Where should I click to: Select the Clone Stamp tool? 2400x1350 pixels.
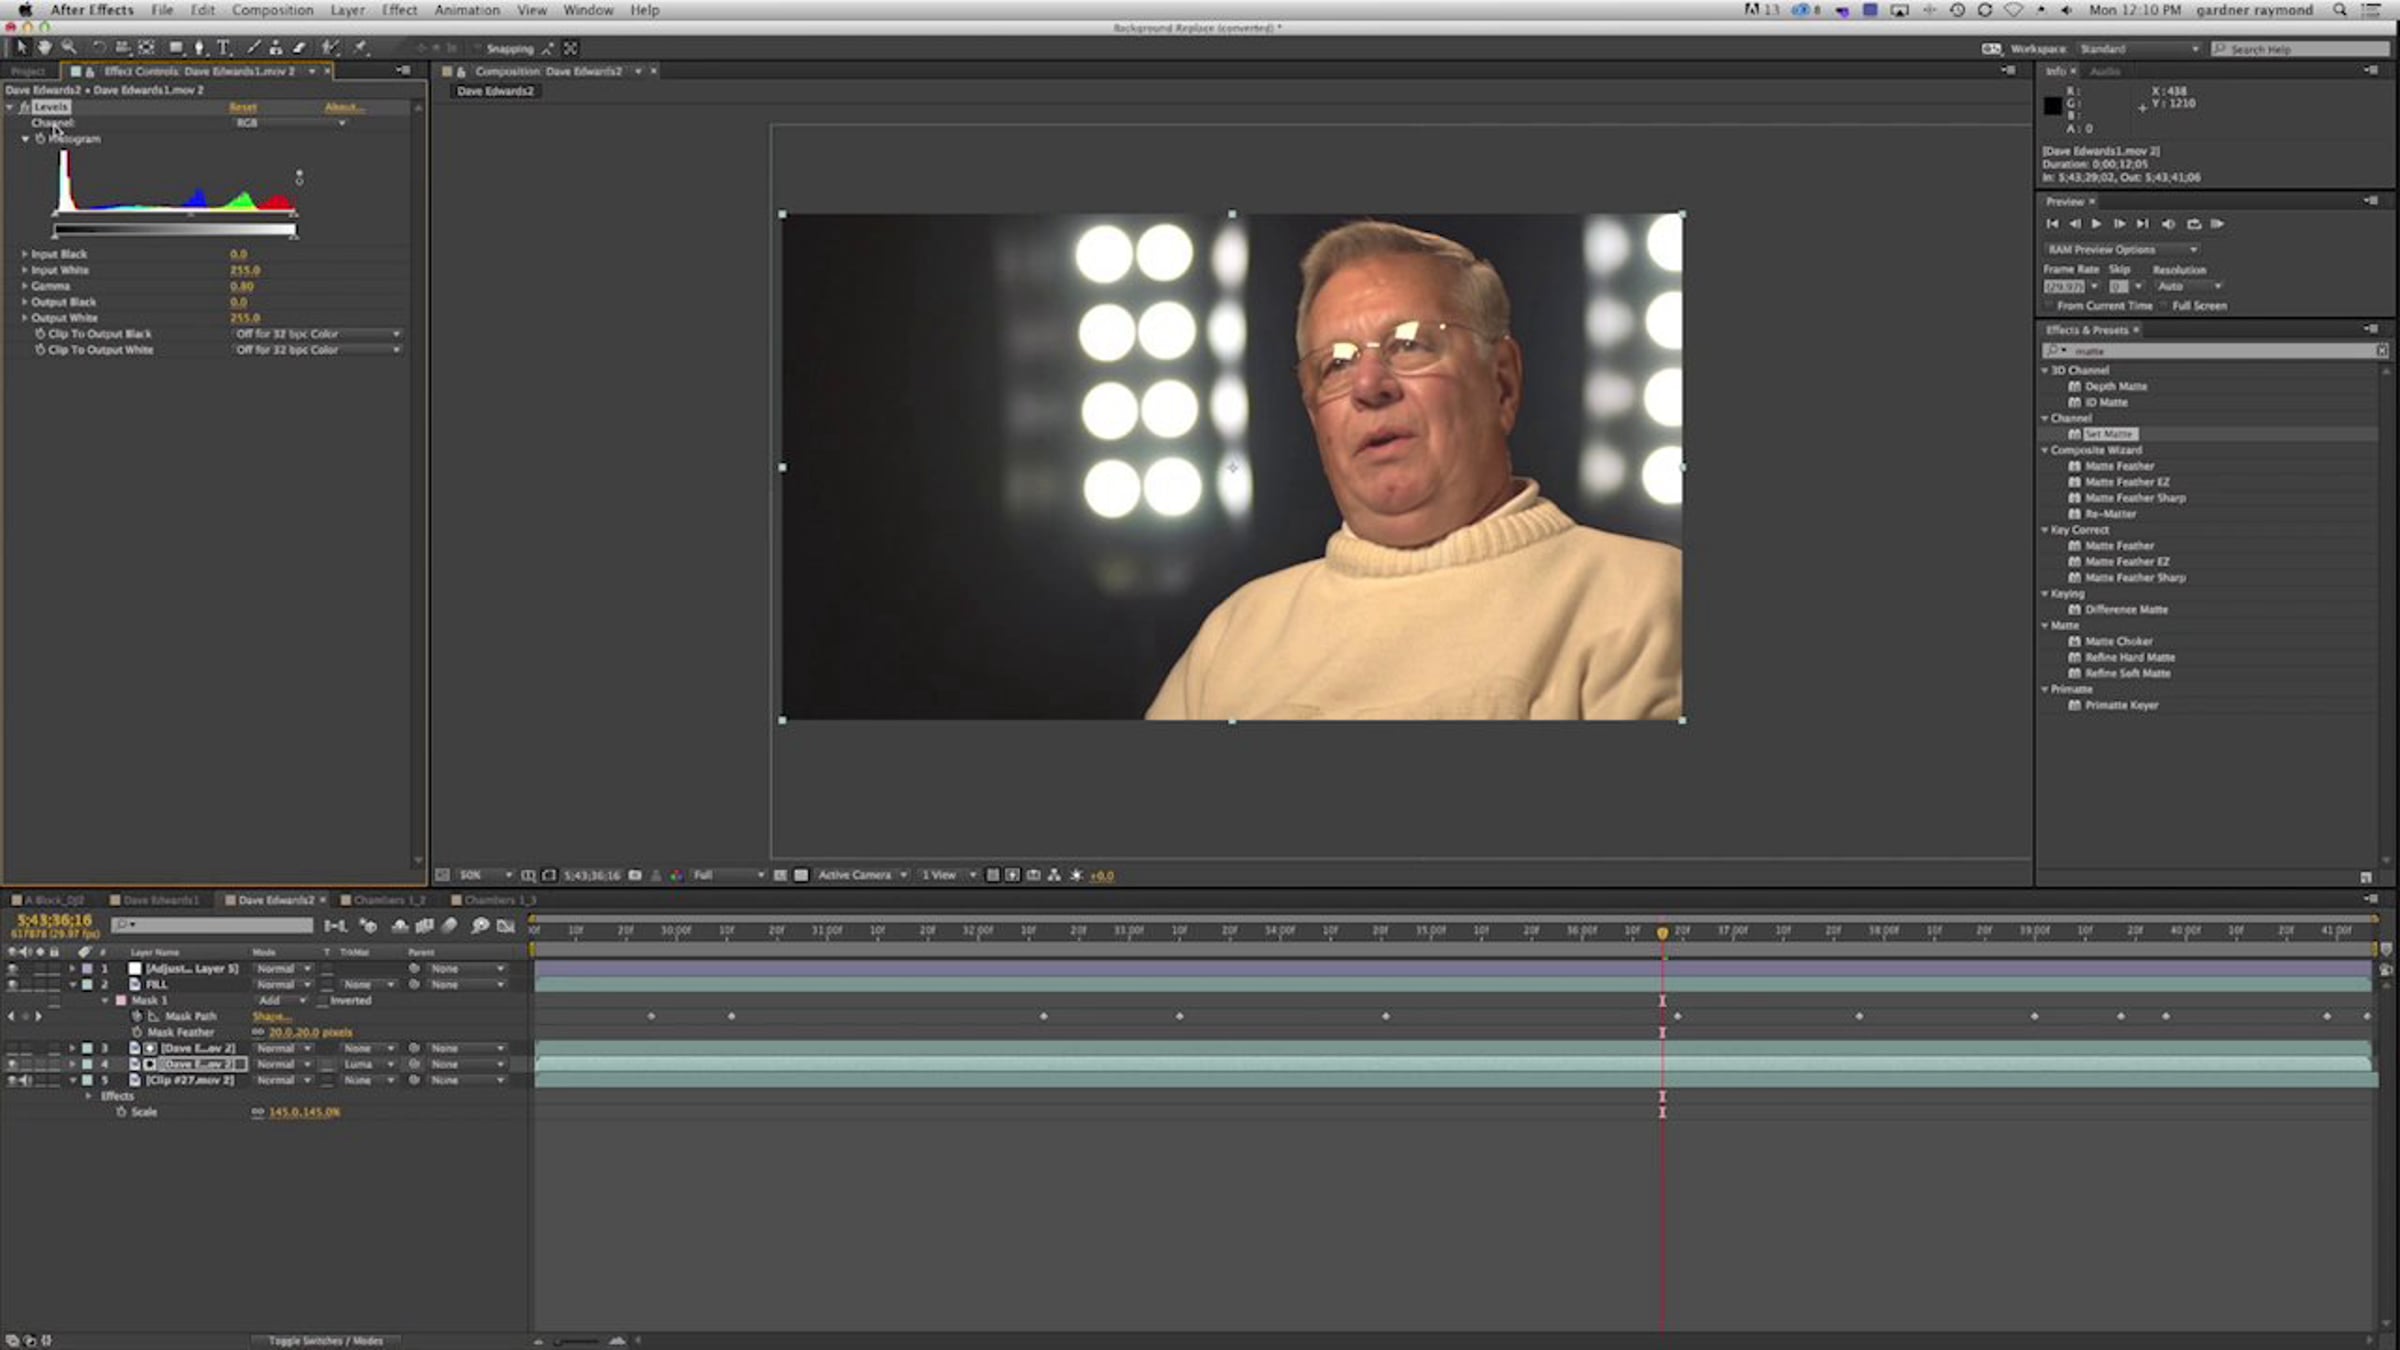pos(276,47)
